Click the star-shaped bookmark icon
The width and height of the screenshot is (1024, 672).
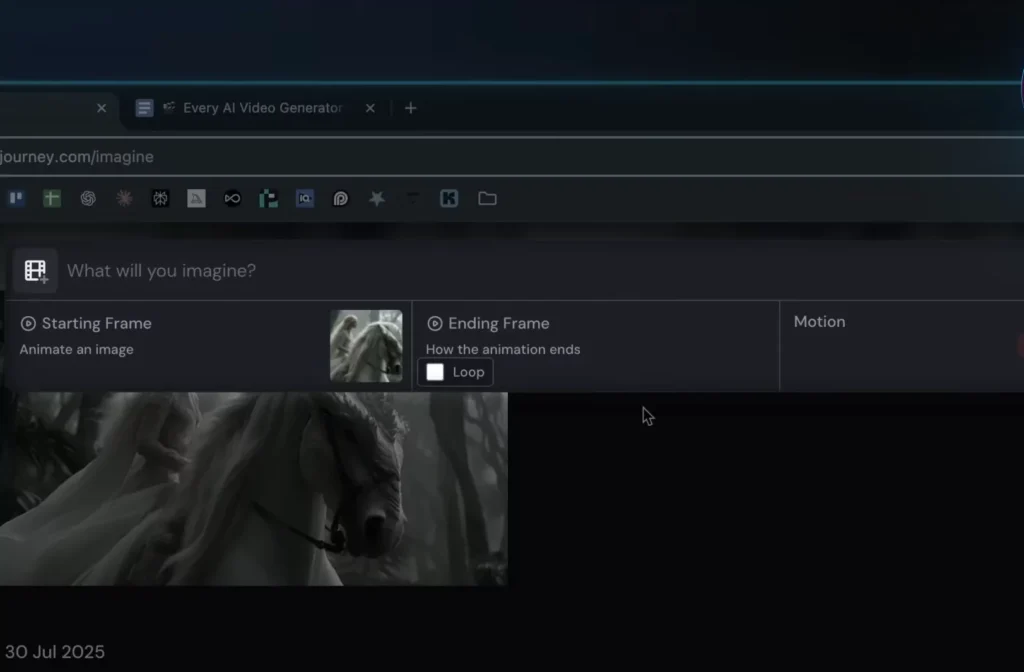[x=376, y=198]
